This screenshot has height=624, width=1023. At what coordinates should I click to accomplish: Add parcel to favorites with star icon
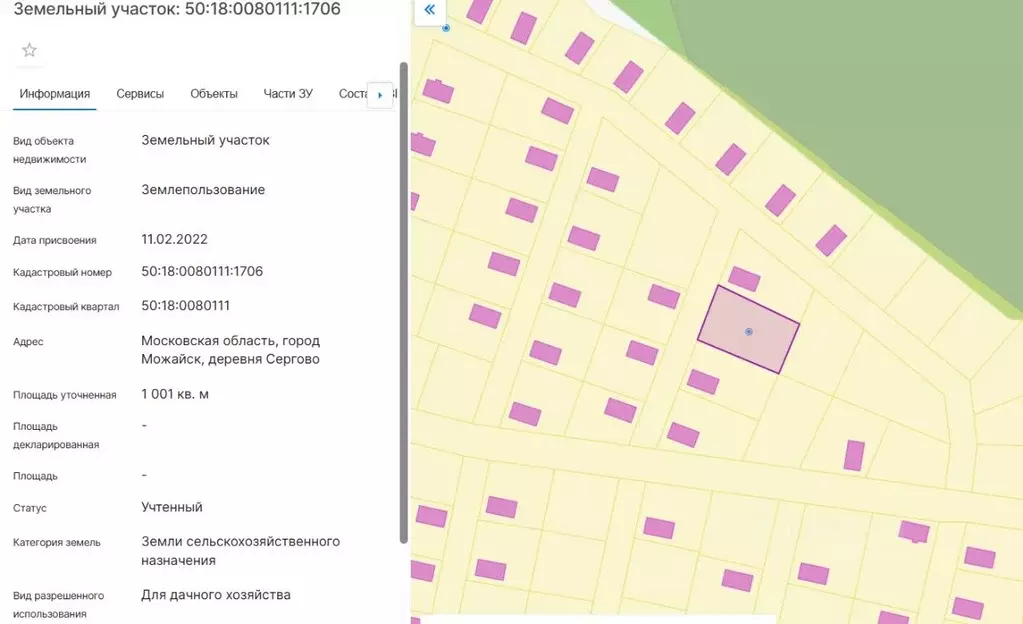29,50
